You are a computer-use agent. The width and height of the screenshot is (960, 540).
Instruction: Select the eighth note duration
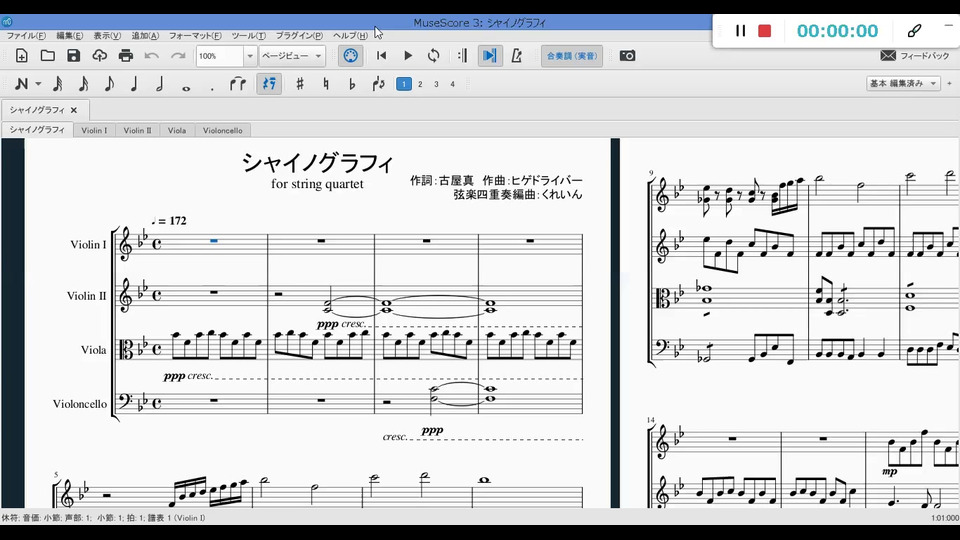(x=109, y=84)
